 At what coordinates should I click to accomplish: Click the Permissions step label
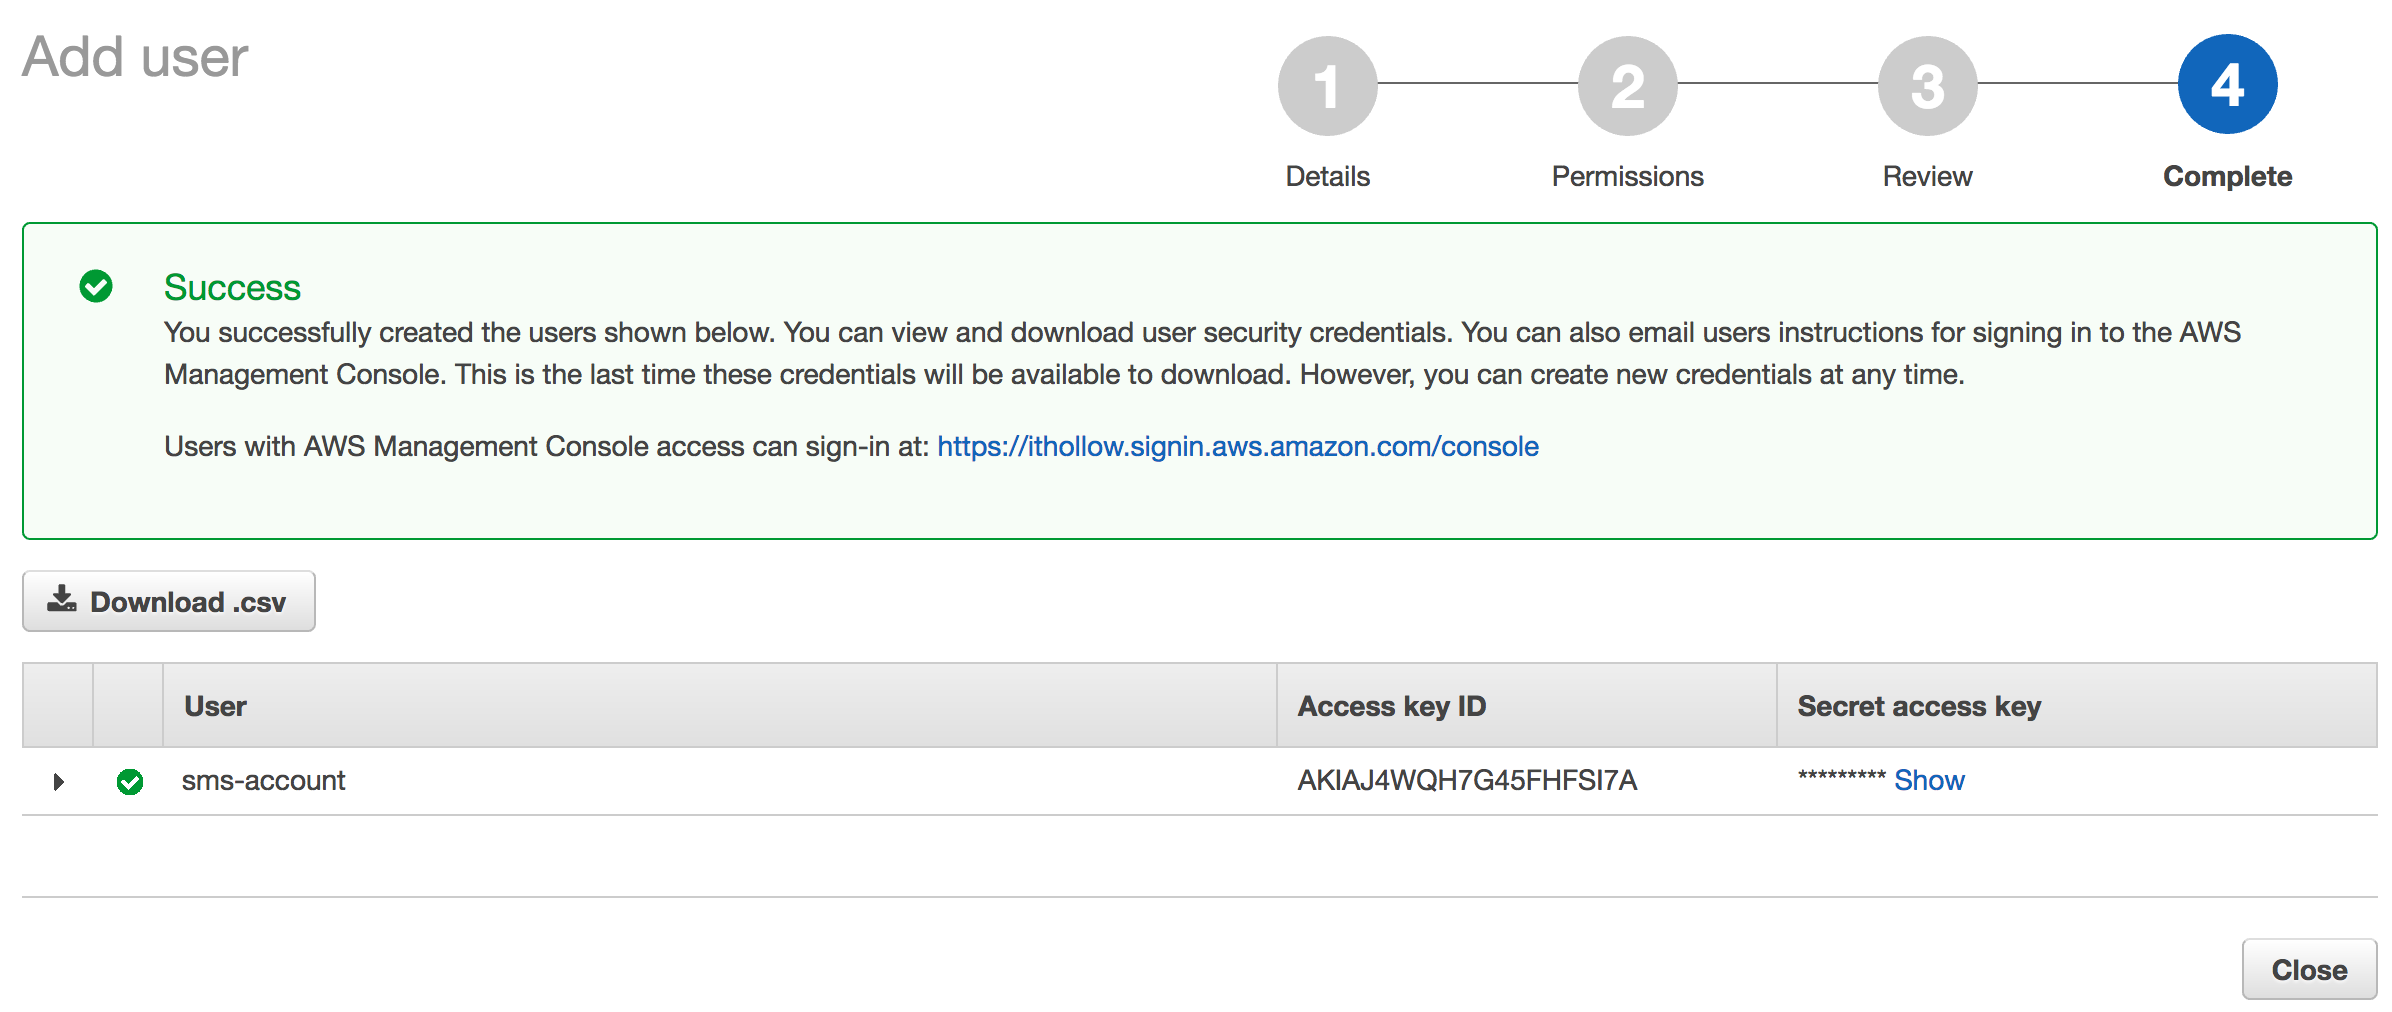coord(1627,177)
